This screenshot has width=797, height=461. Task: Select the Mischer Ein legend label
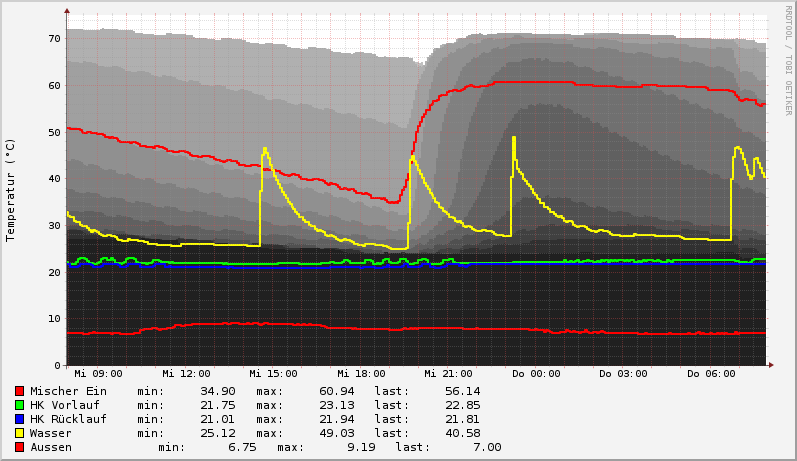(x=68, y=391)
